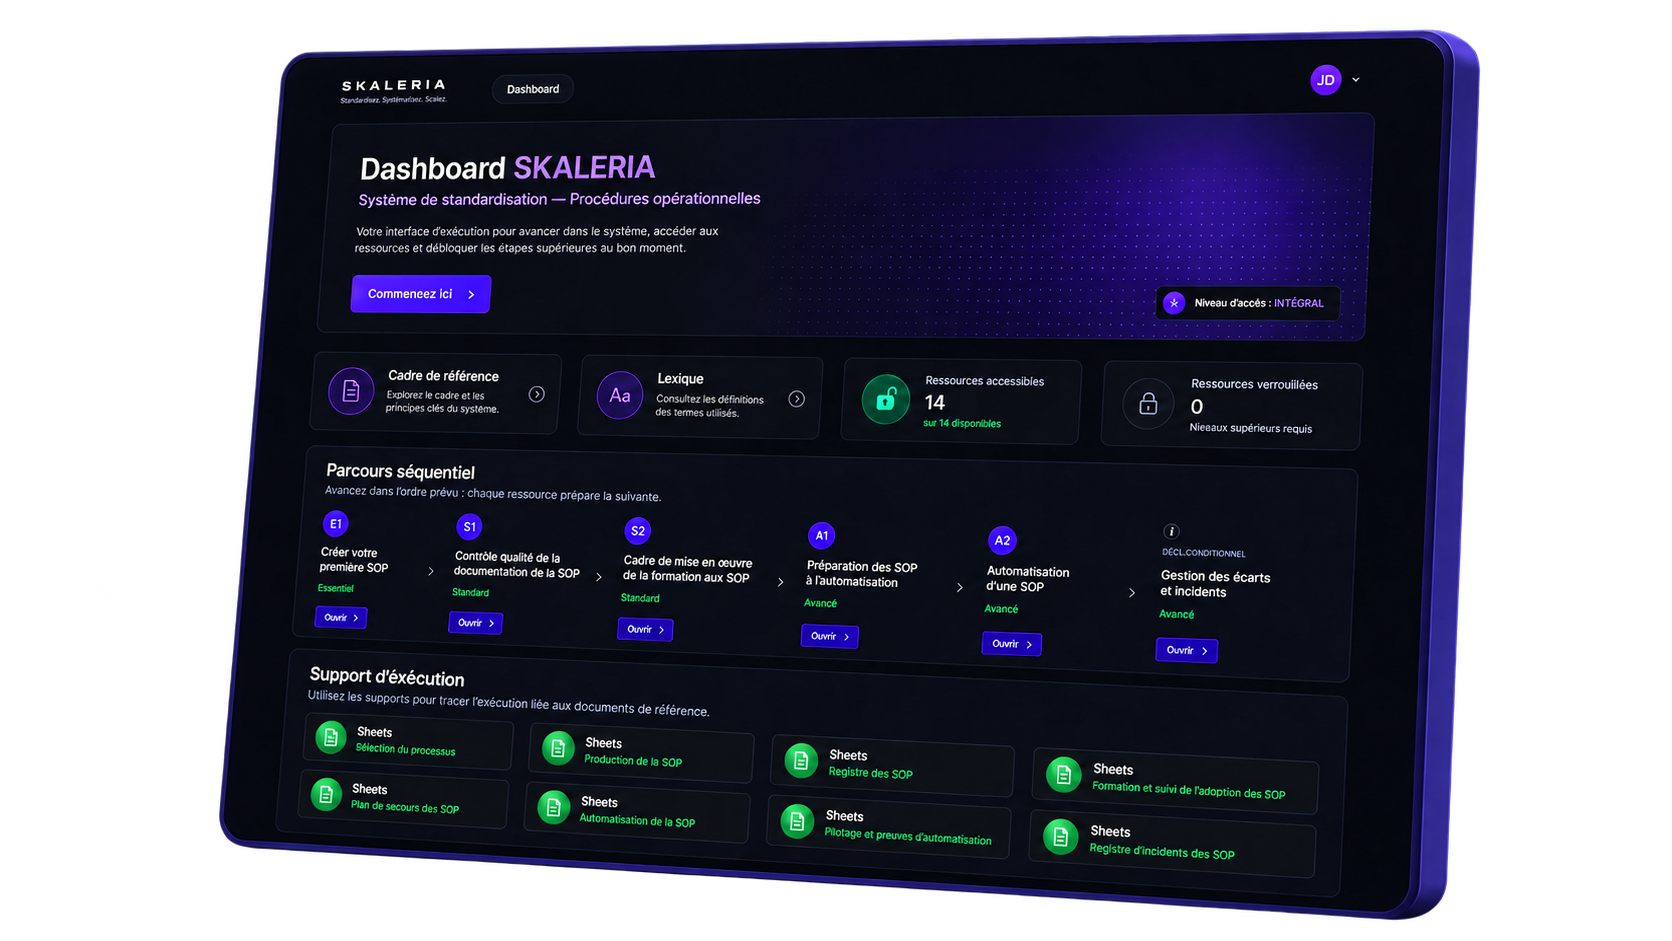Click the star icon in Niveau d'accès badge
The image size is (1672, 941).
[x=1175, y=303]
